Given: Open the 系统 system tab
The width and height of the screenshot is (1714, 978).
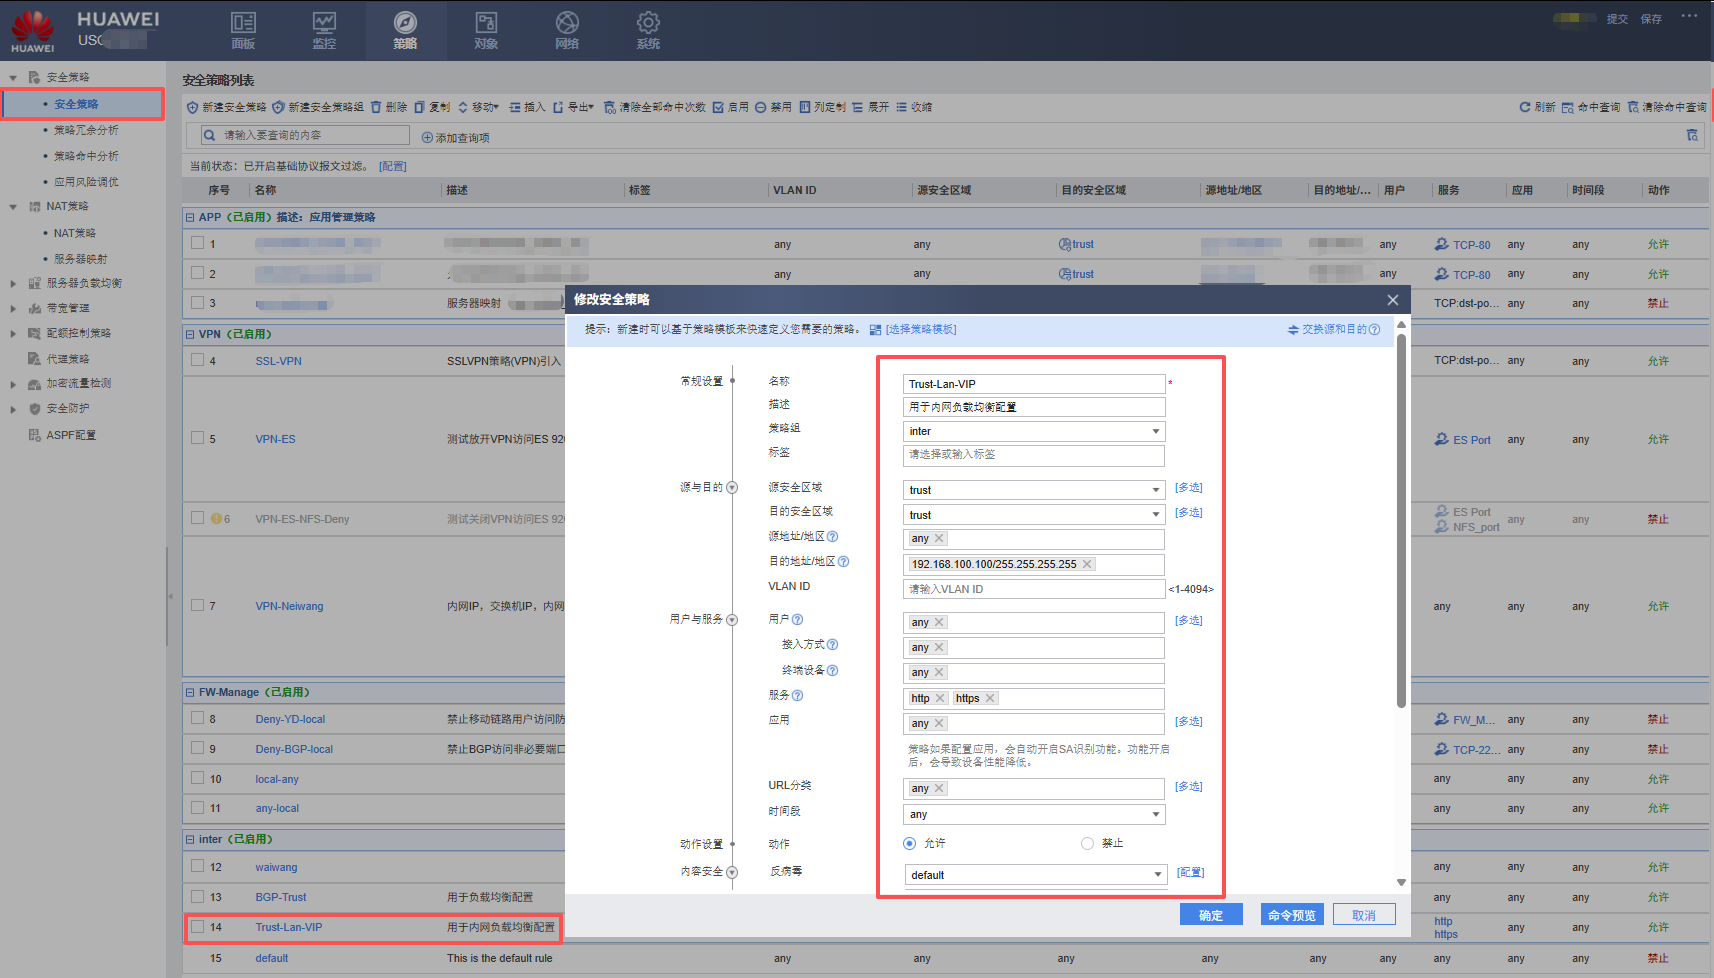Looking at the screenshot, I should pyautogui.click(x=648, y=30).
